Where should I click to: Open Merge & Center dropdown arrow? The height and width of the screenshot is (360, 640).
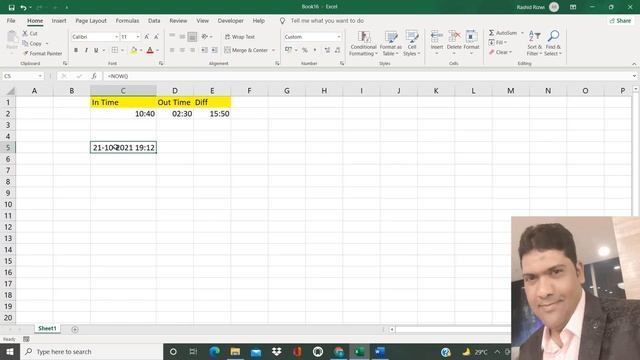(273, 50)
